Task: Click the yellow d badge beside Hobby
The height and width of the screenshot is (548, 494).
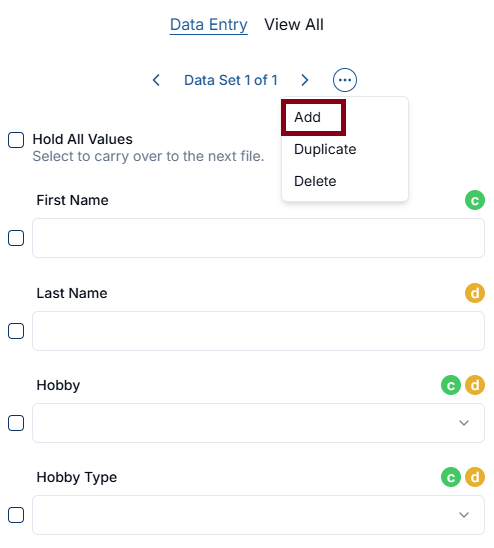Action: pos(474,385)
